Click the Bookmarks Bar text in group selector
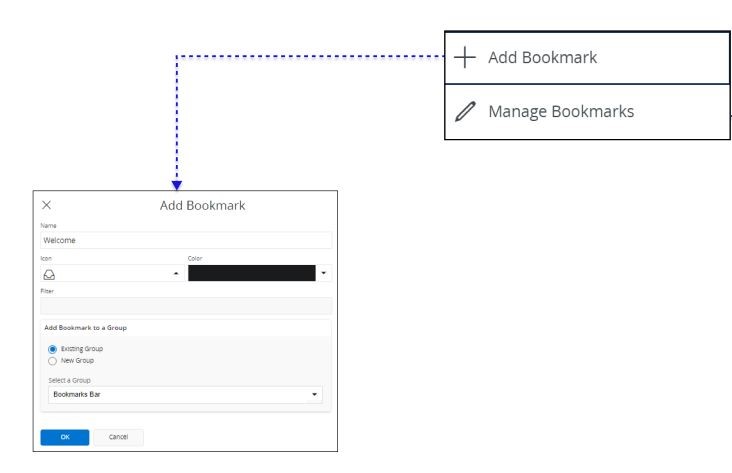The width and height of the screenshot is (732, 473). [77, 395]
